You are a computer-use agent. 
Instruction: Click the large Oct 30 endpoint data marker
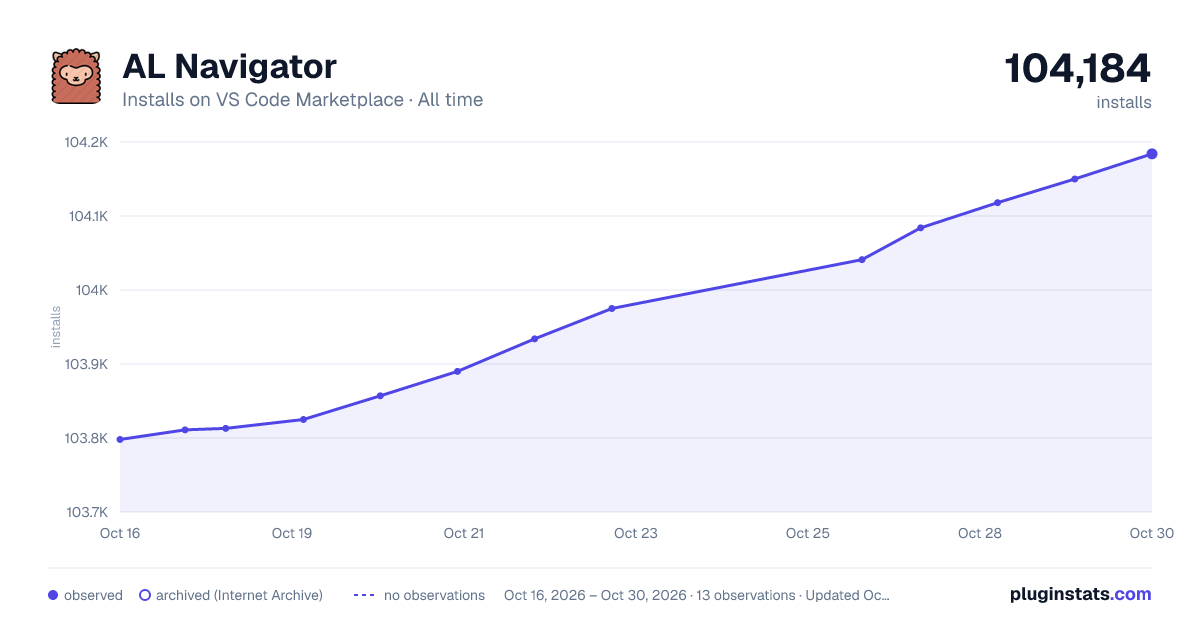(x=1152, y=154)
